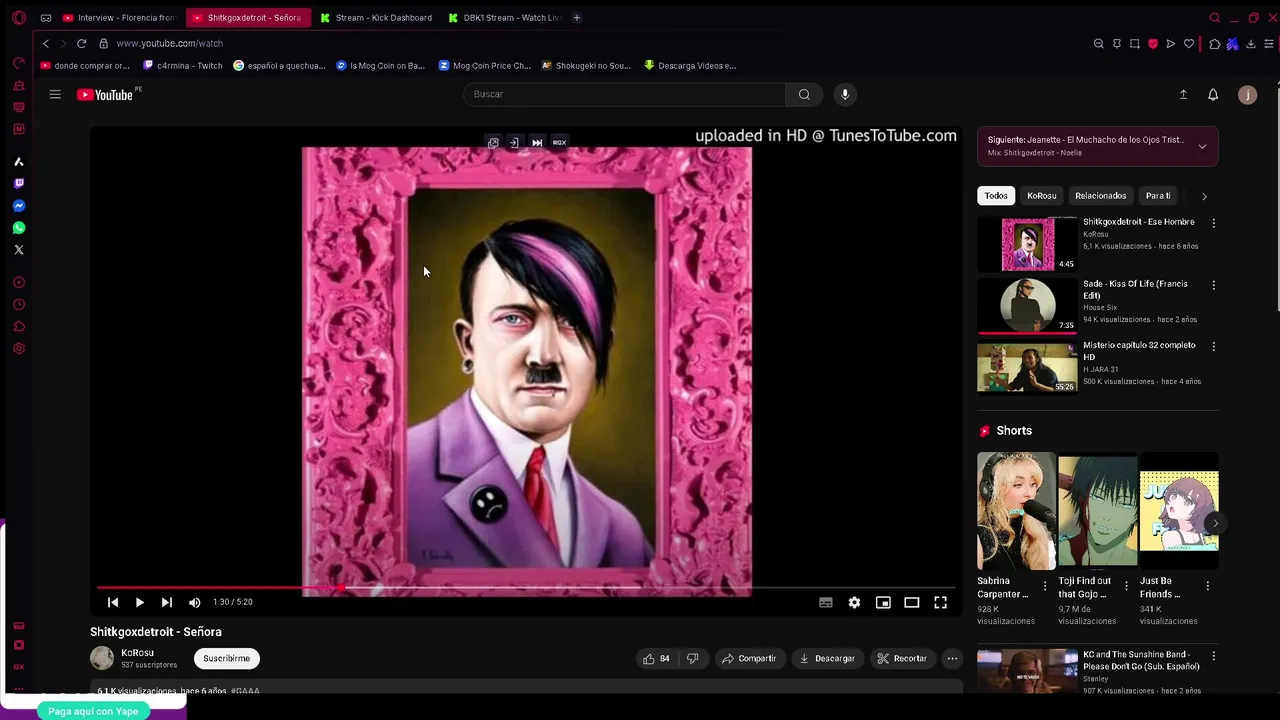Open WhatsApp in the Opera sidebar
Viewport: 1280px width, 720px height.
(19, 228)
